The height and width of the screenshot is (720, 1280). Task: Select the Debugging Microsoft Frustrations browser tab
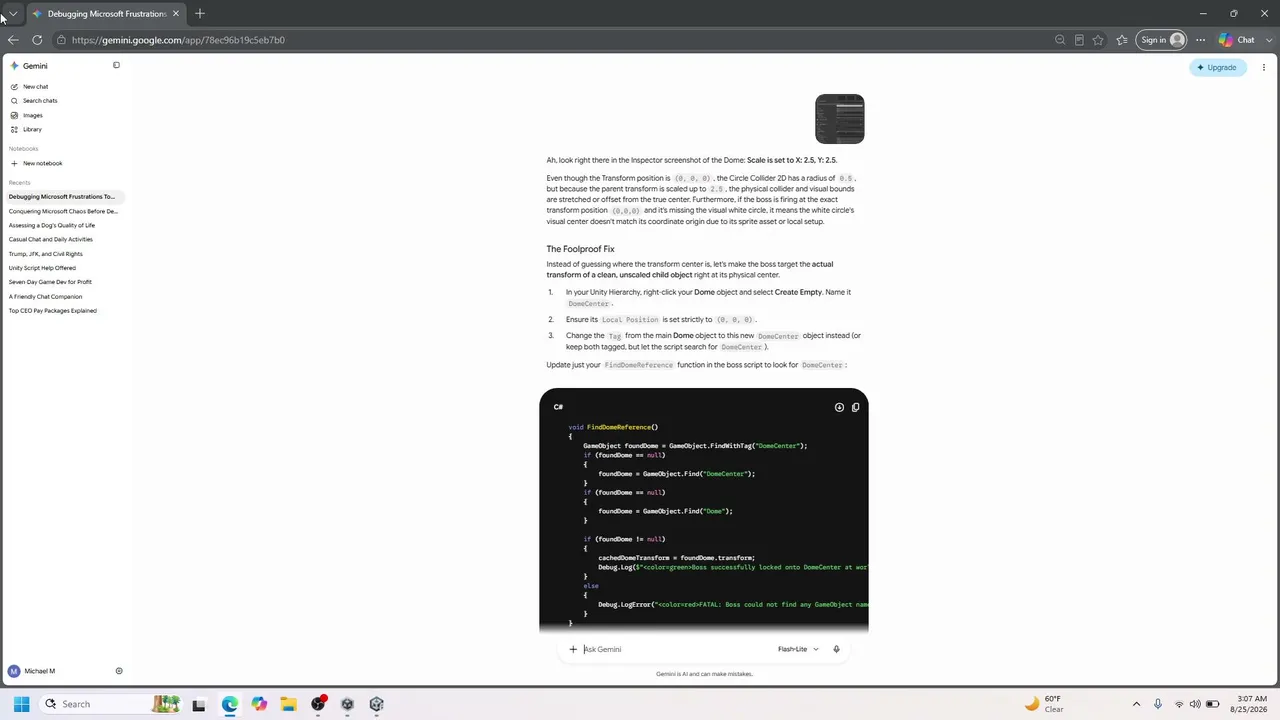point(106,13)
